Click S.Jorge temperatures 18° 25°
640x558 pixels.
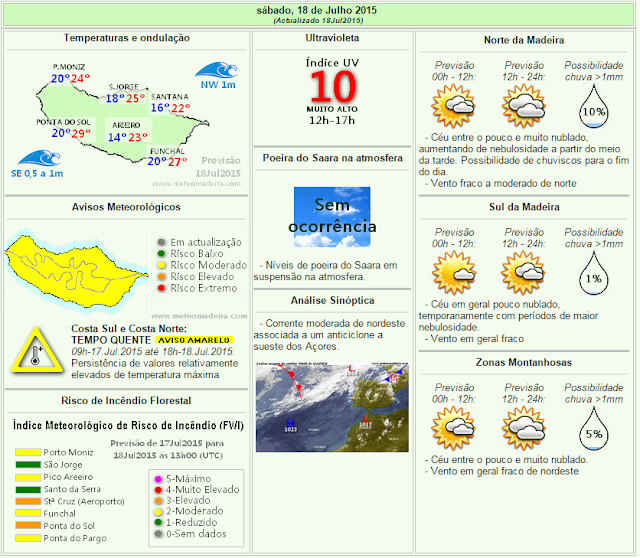[x=125, y=98]
